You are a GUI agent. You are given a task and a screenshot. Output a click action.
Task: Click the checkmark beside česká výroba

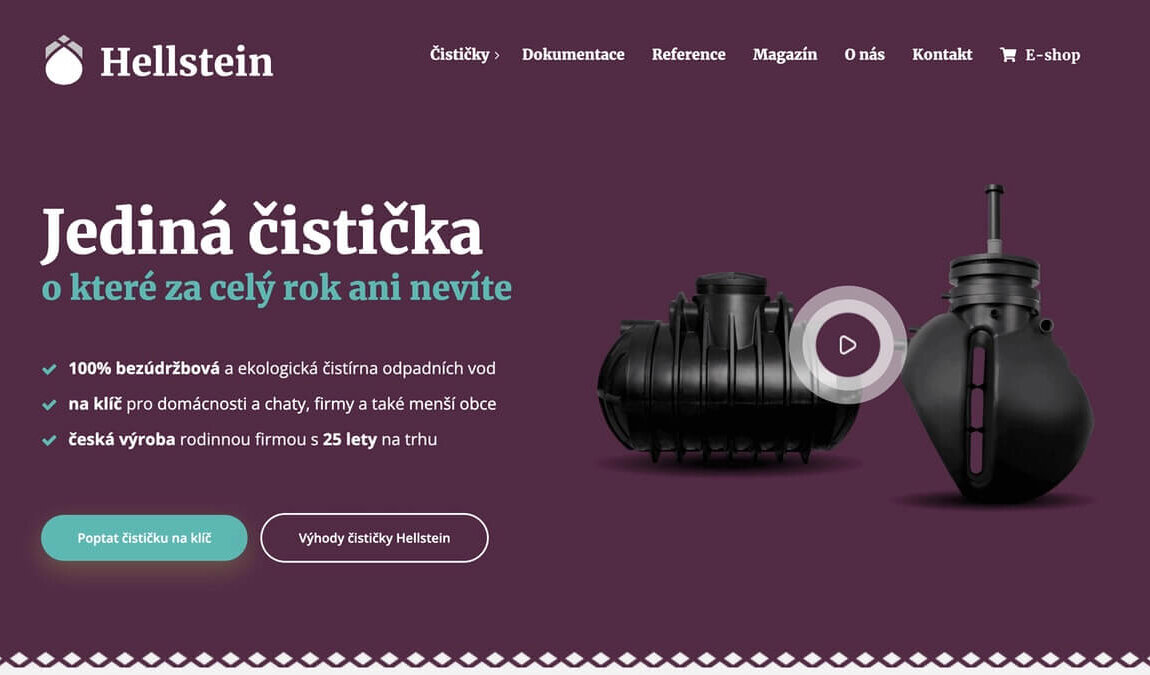pyautogui.click(x=49, y=440)
